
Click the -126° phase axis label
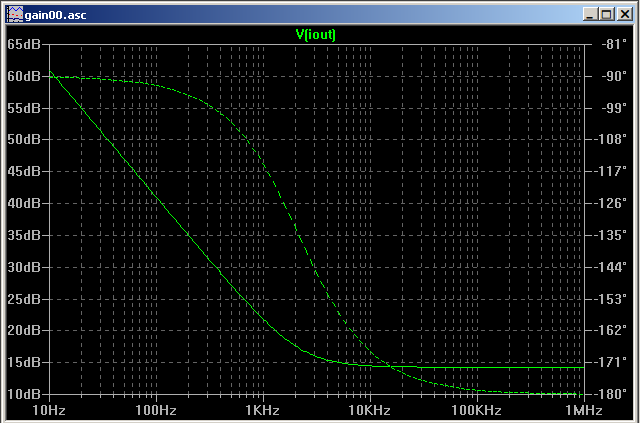(x=612, y=203)
